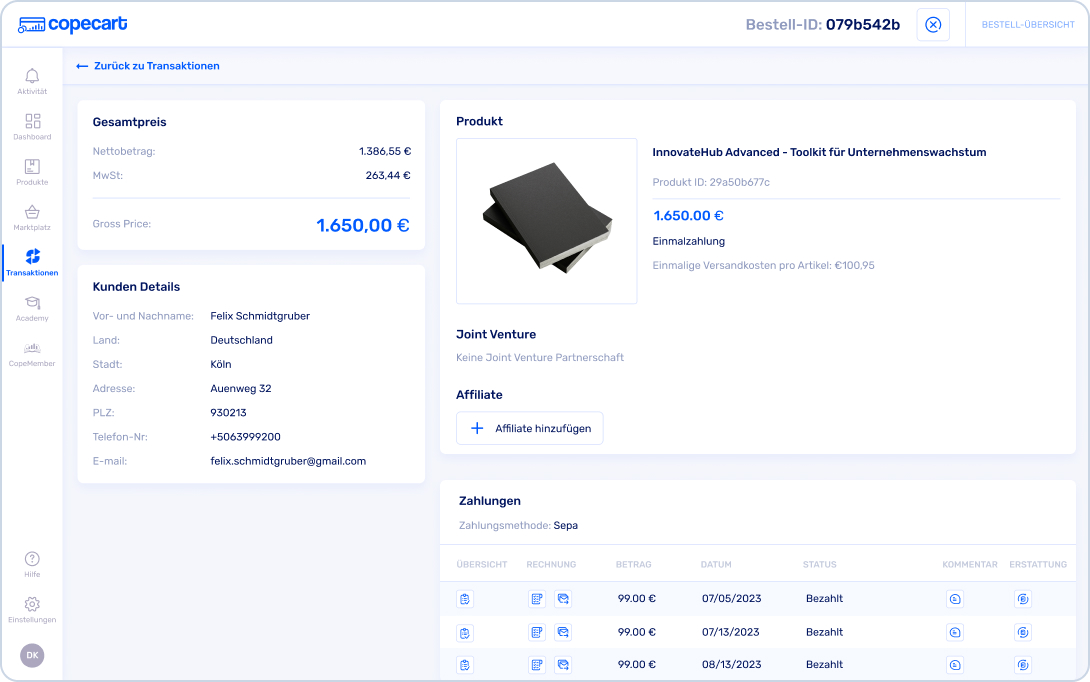Open comment icon for 08/13/2023 payment
The width and height of the screenshot is (1090, 682).
[x=955, y=665]
